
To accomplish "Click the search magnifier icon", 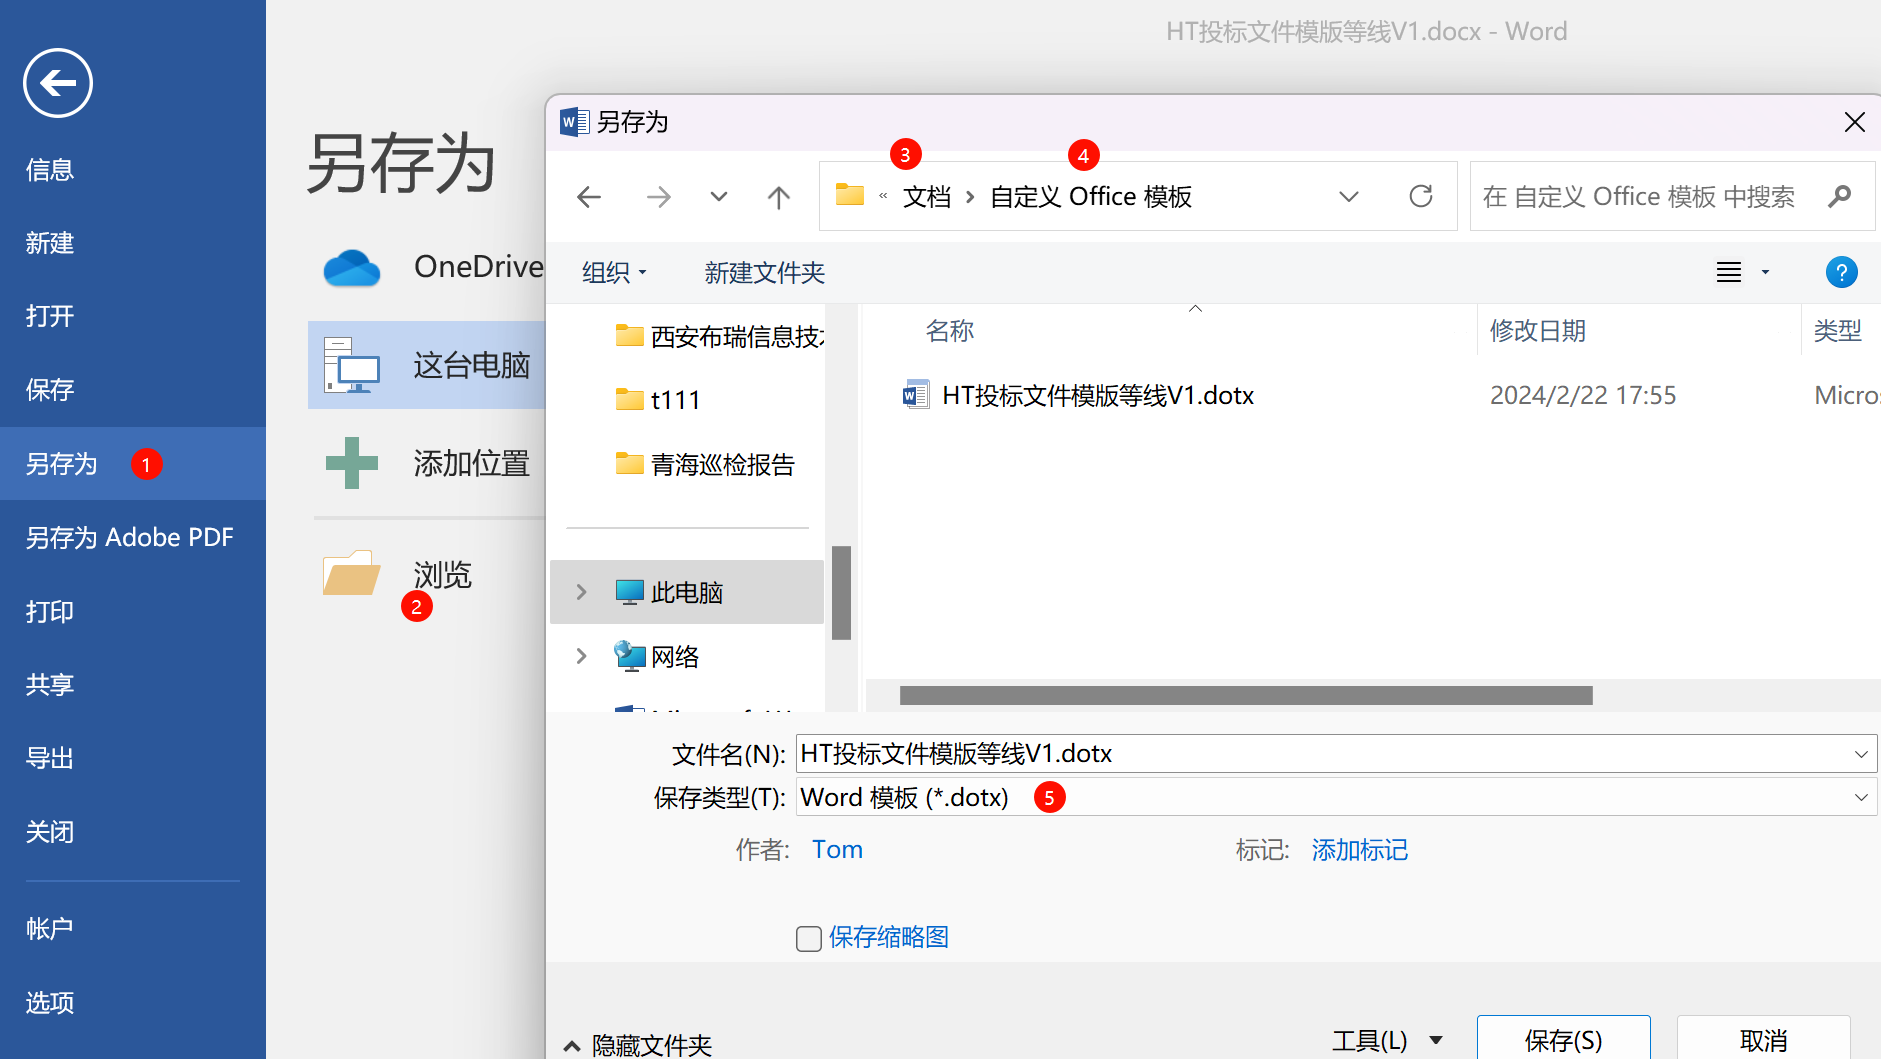I will (x=1840, y=197).
